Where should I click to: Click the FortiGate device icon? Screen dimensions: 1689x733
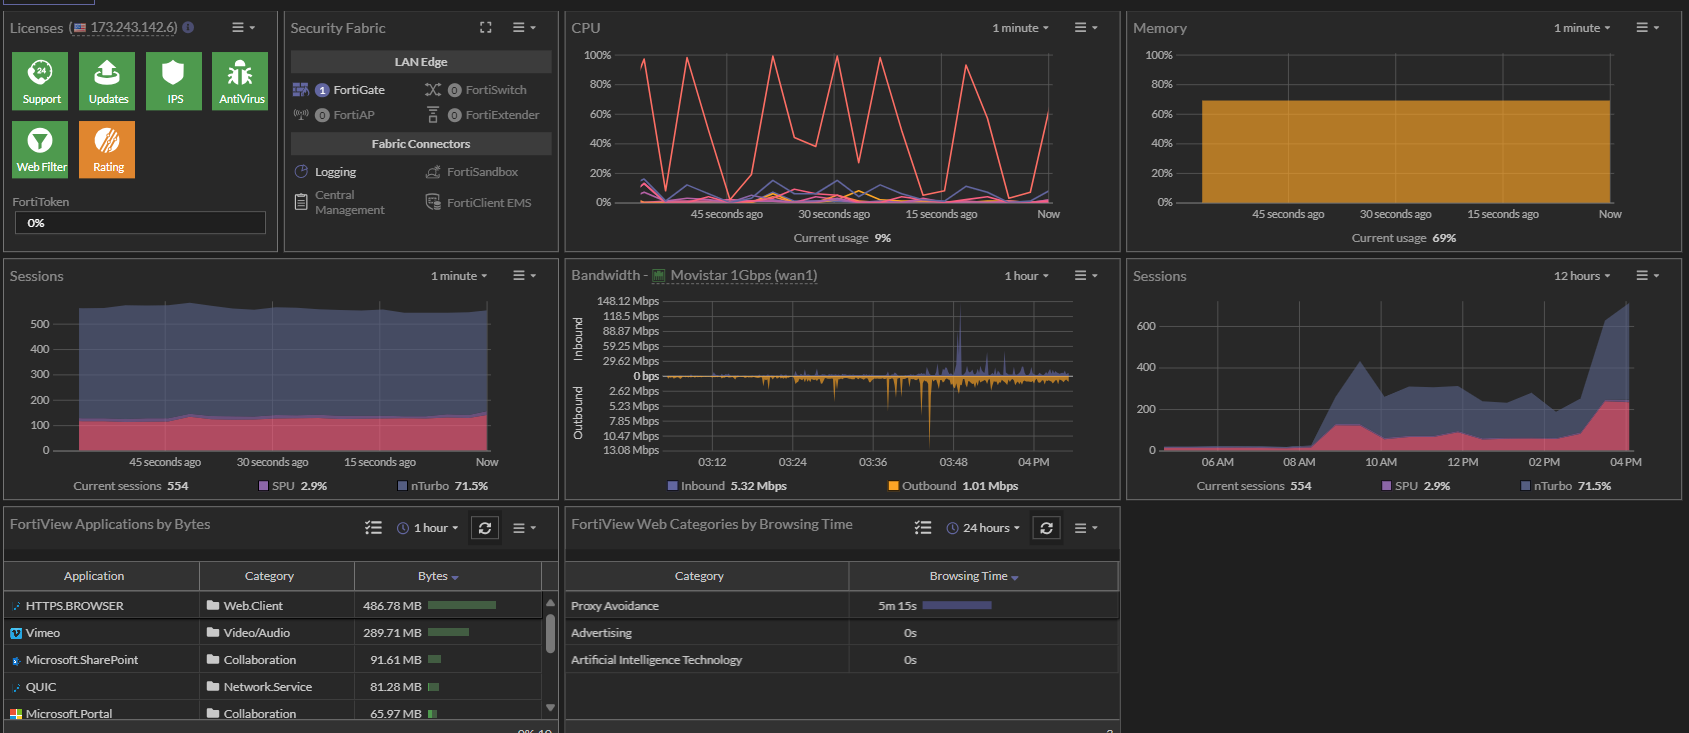300,90
